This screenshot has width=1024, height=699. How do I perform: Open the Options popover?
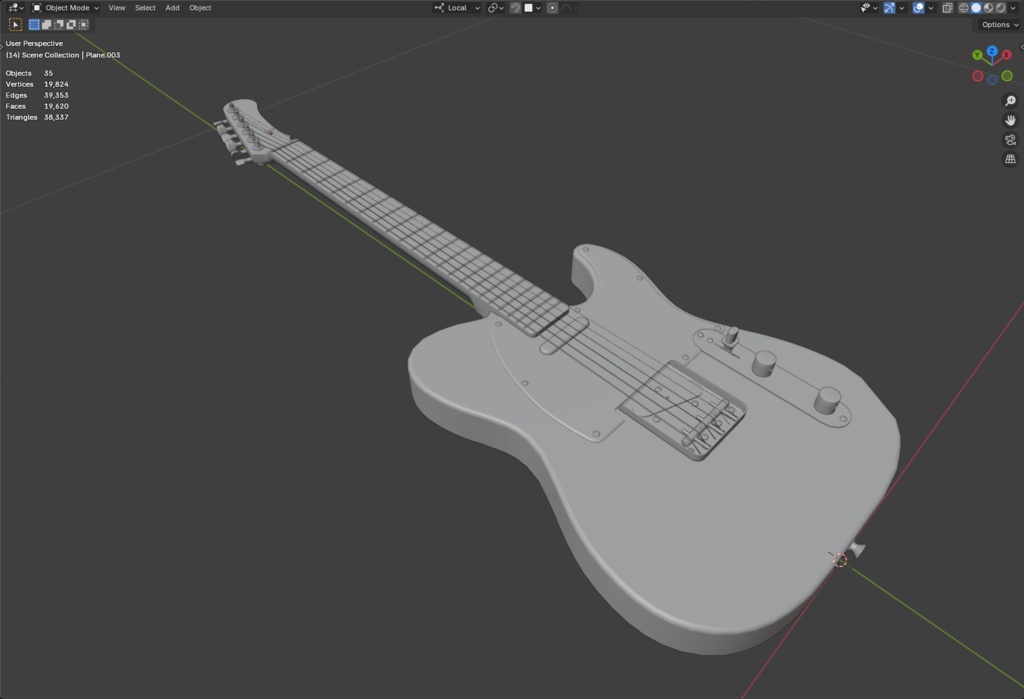(x=999, y=25)
